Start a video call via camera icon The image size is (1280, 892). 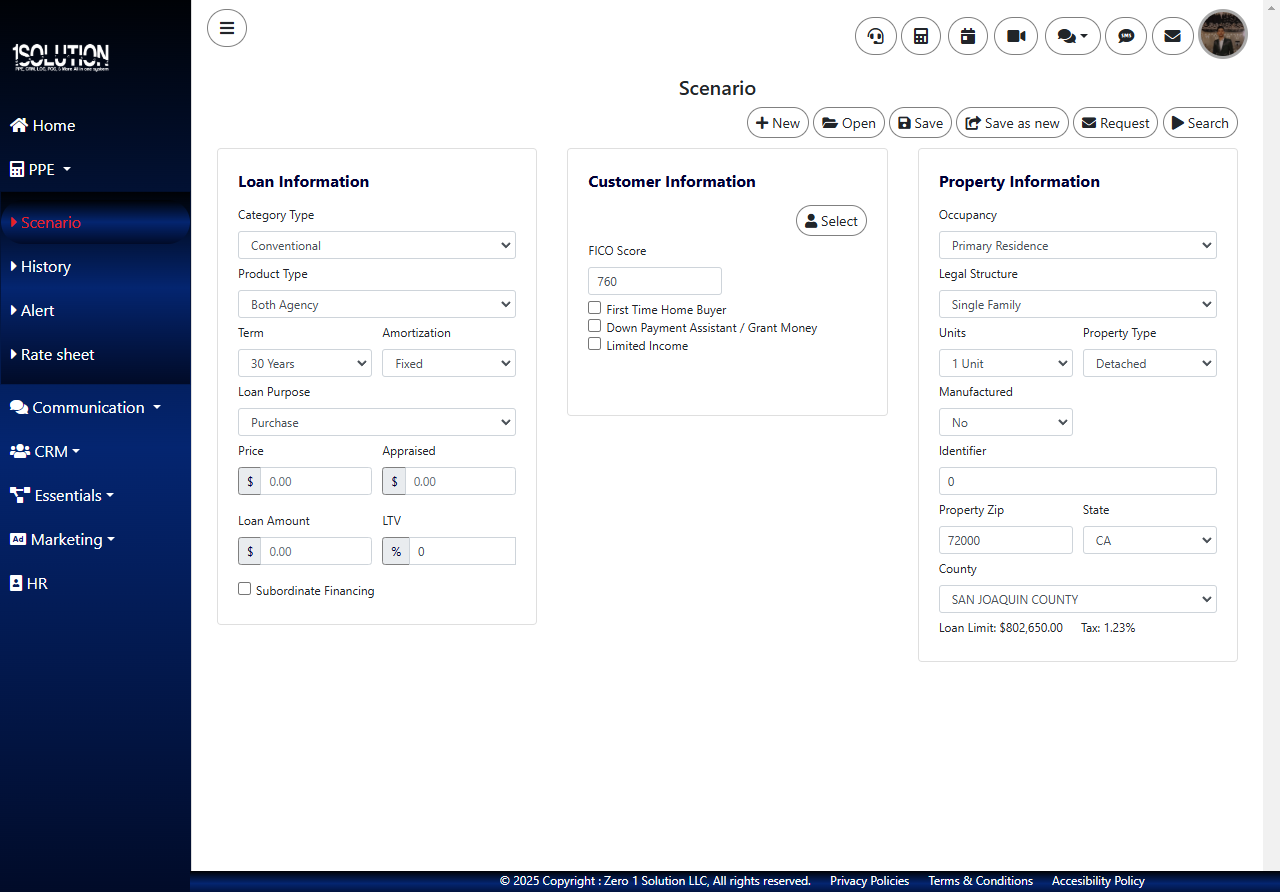1016,37
